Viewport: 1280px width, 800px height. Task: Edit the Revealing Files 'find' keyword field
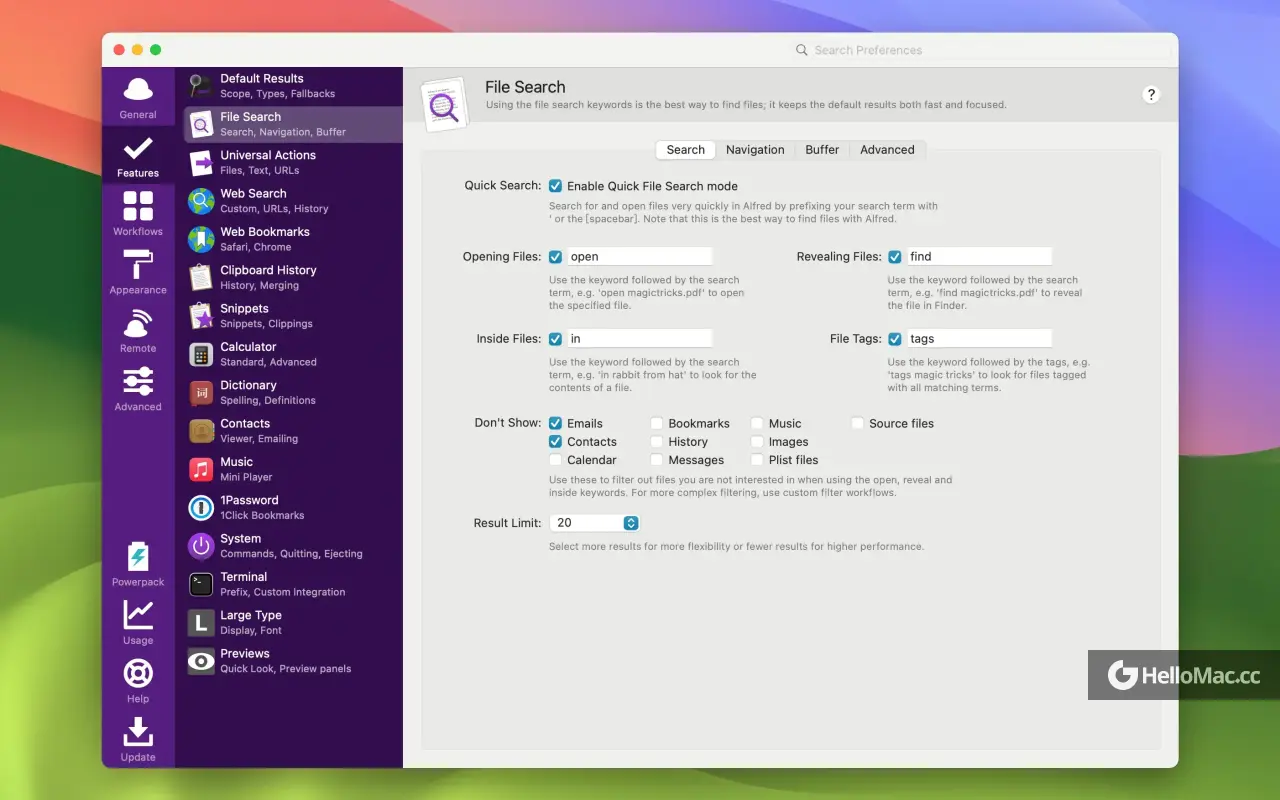pyautogui.click(x=979, y=257)
